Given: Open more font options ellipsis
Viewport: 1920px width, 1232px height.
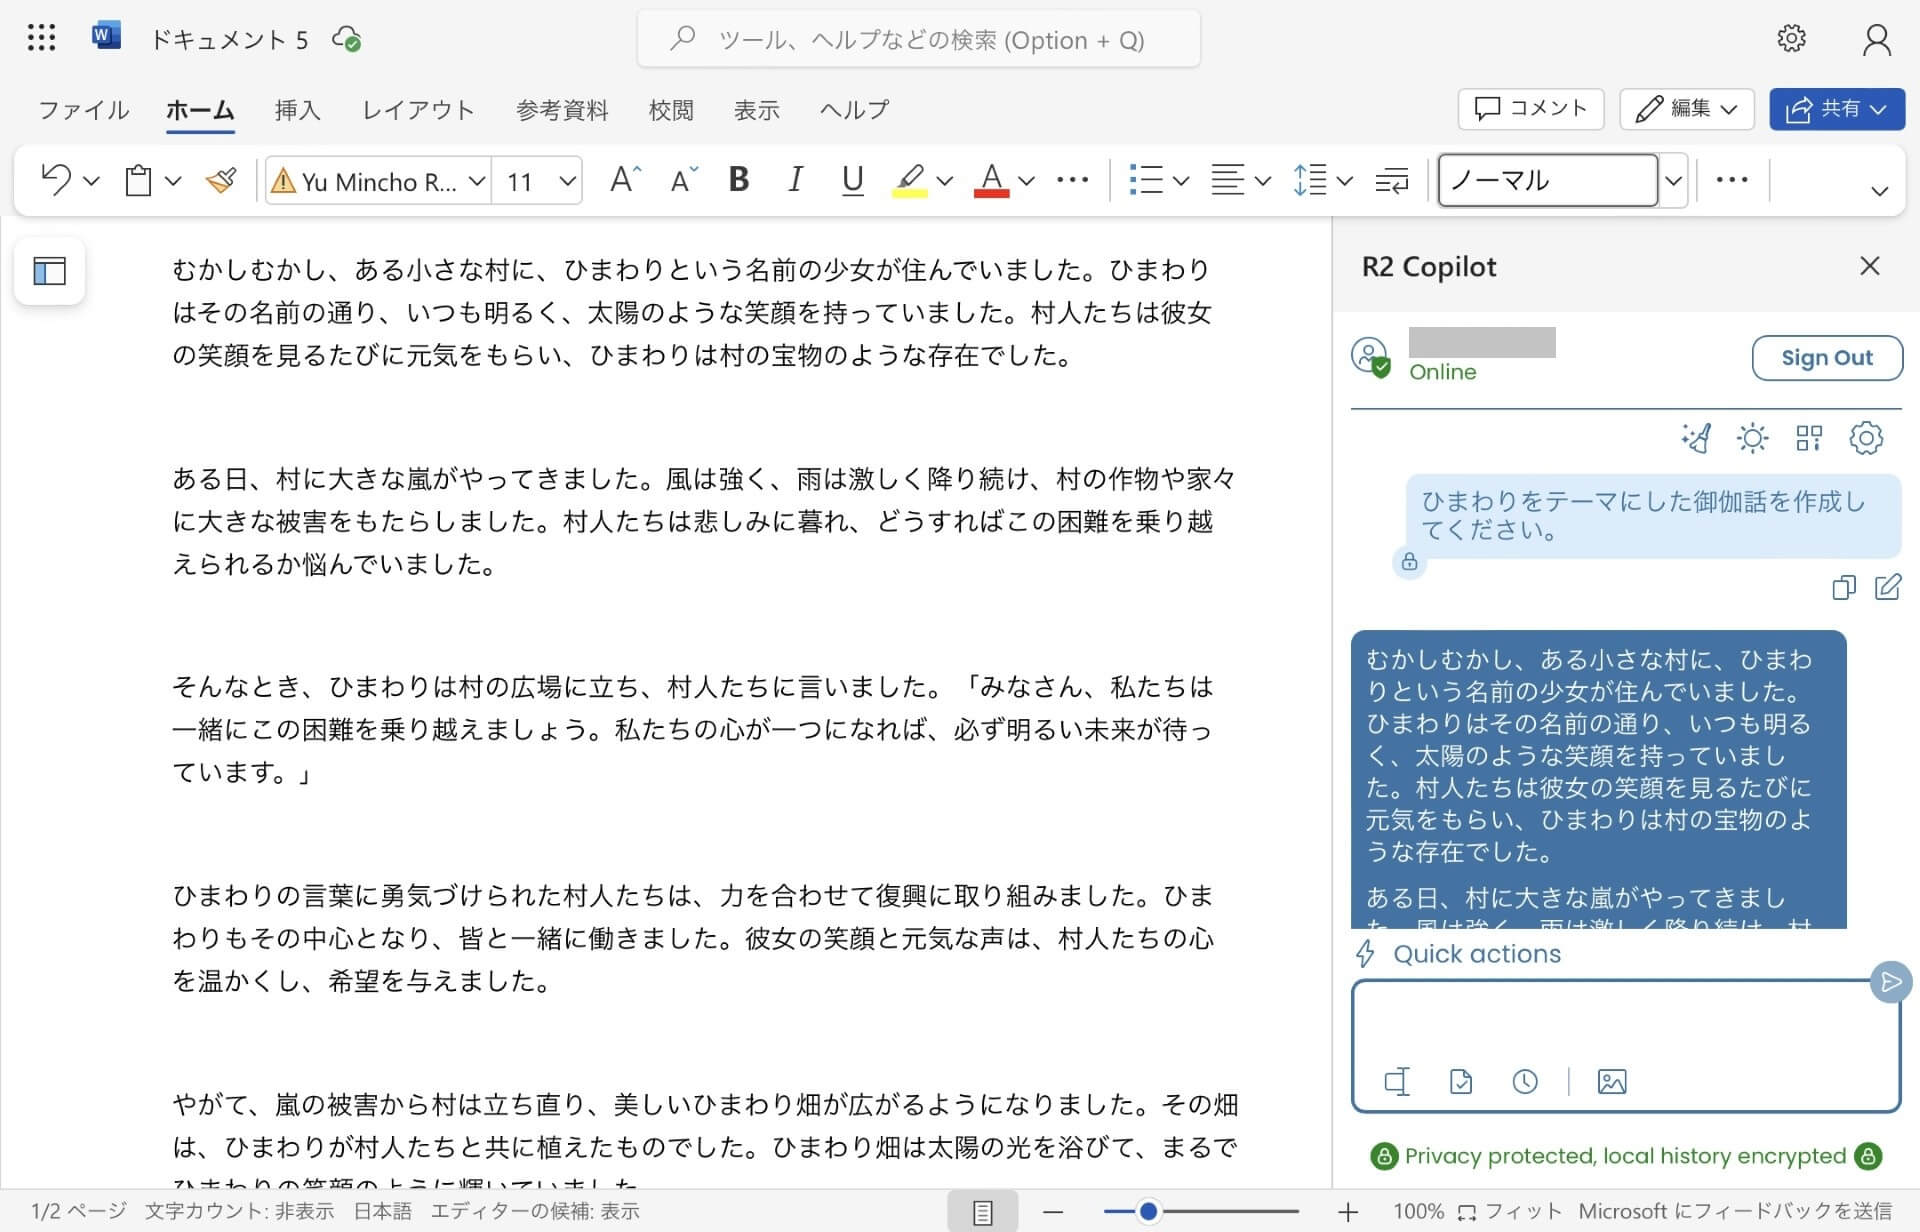Looking at the screenshot, I should (1072, 180).
